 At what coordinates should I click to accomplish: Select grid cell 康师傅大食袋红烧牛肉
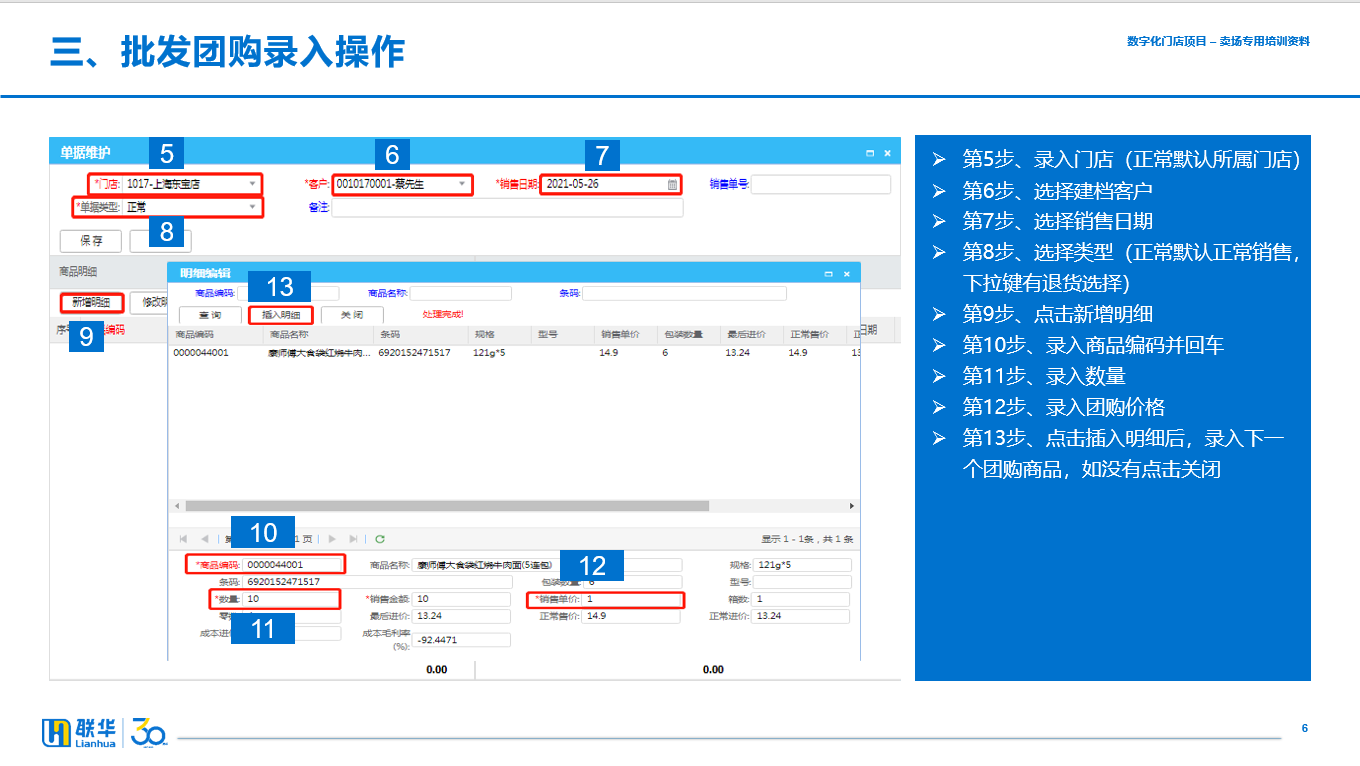point(319,352)
